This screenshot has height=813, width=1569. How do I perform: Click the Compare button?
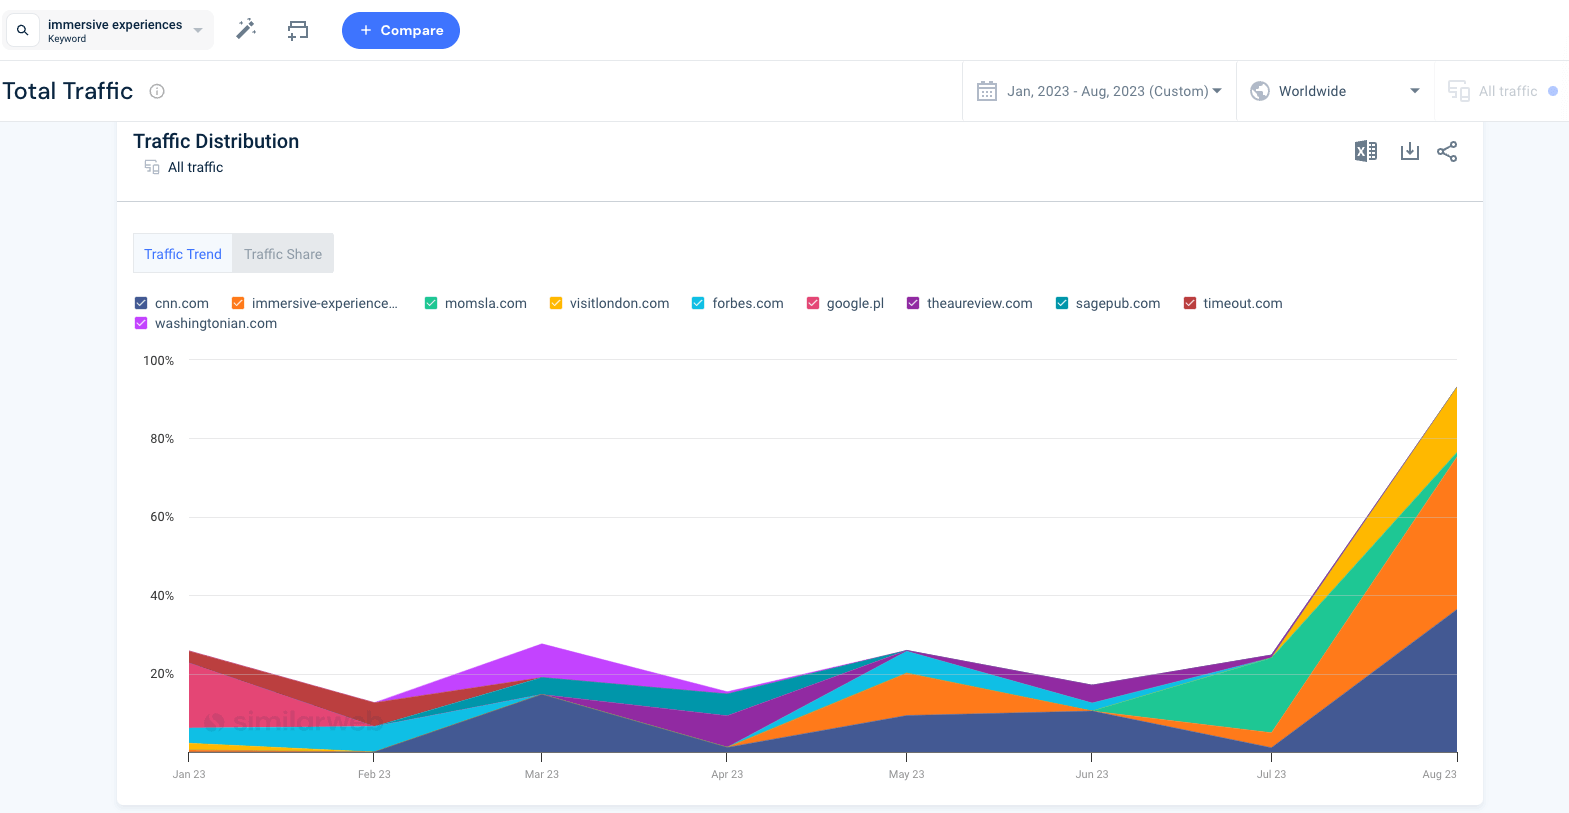click(401, 30)
